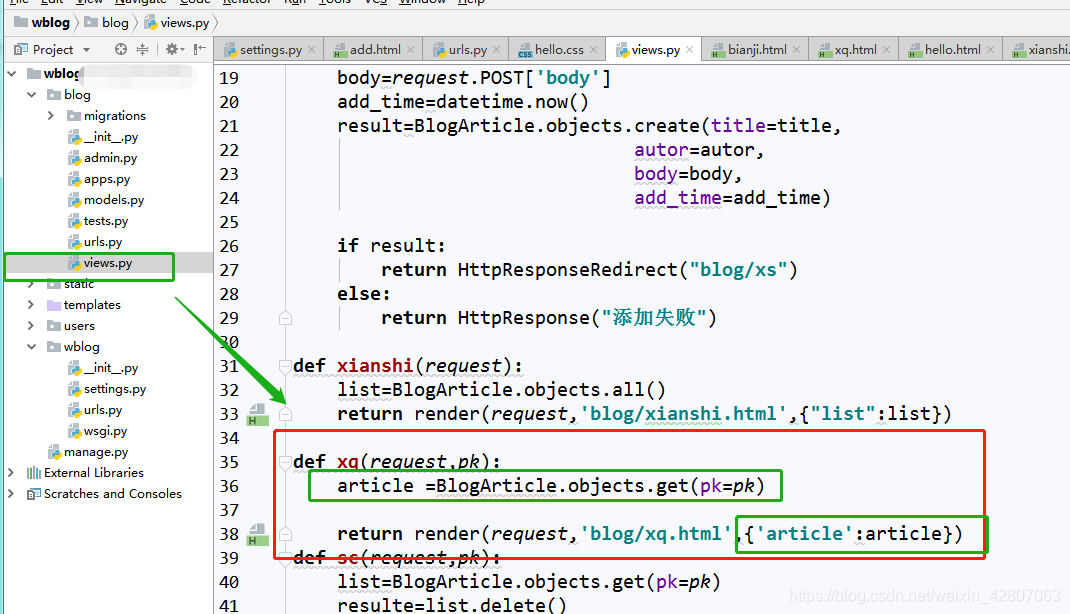Click the locate-in-project crosshair icon
This screenshot has height=614, width=1070.
(121, 49)
